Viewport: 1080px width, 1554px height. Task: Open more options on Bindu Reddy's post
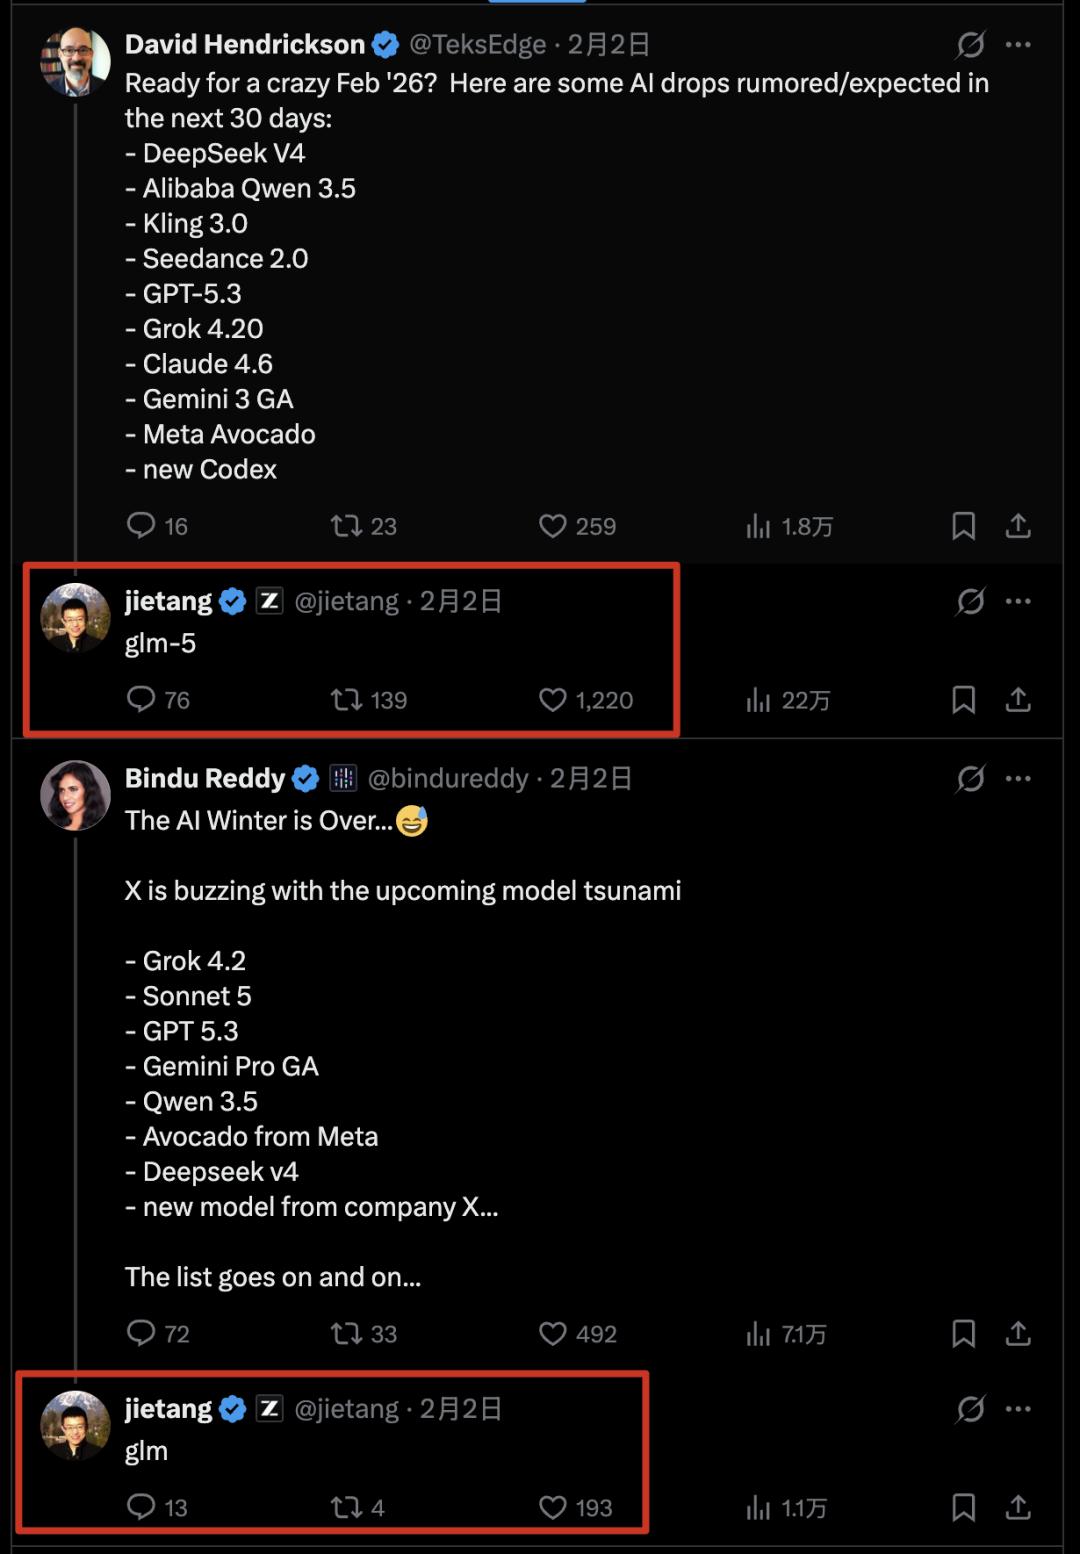1018,778
